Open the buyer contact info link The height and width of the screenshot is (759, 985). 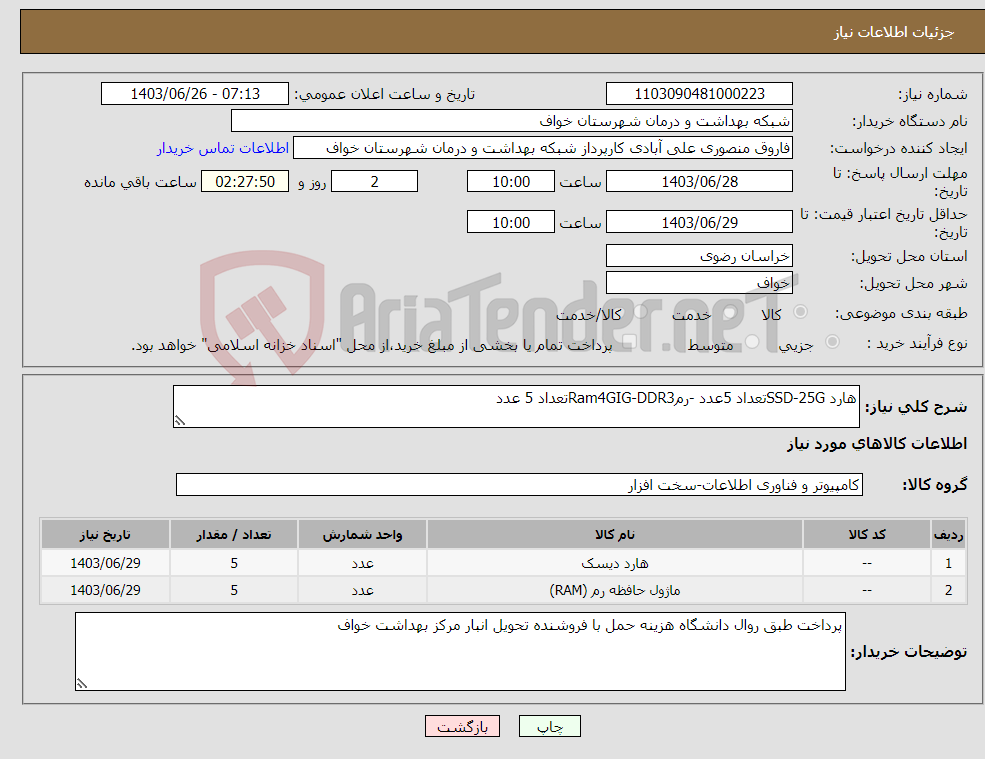tap(223, 148)
